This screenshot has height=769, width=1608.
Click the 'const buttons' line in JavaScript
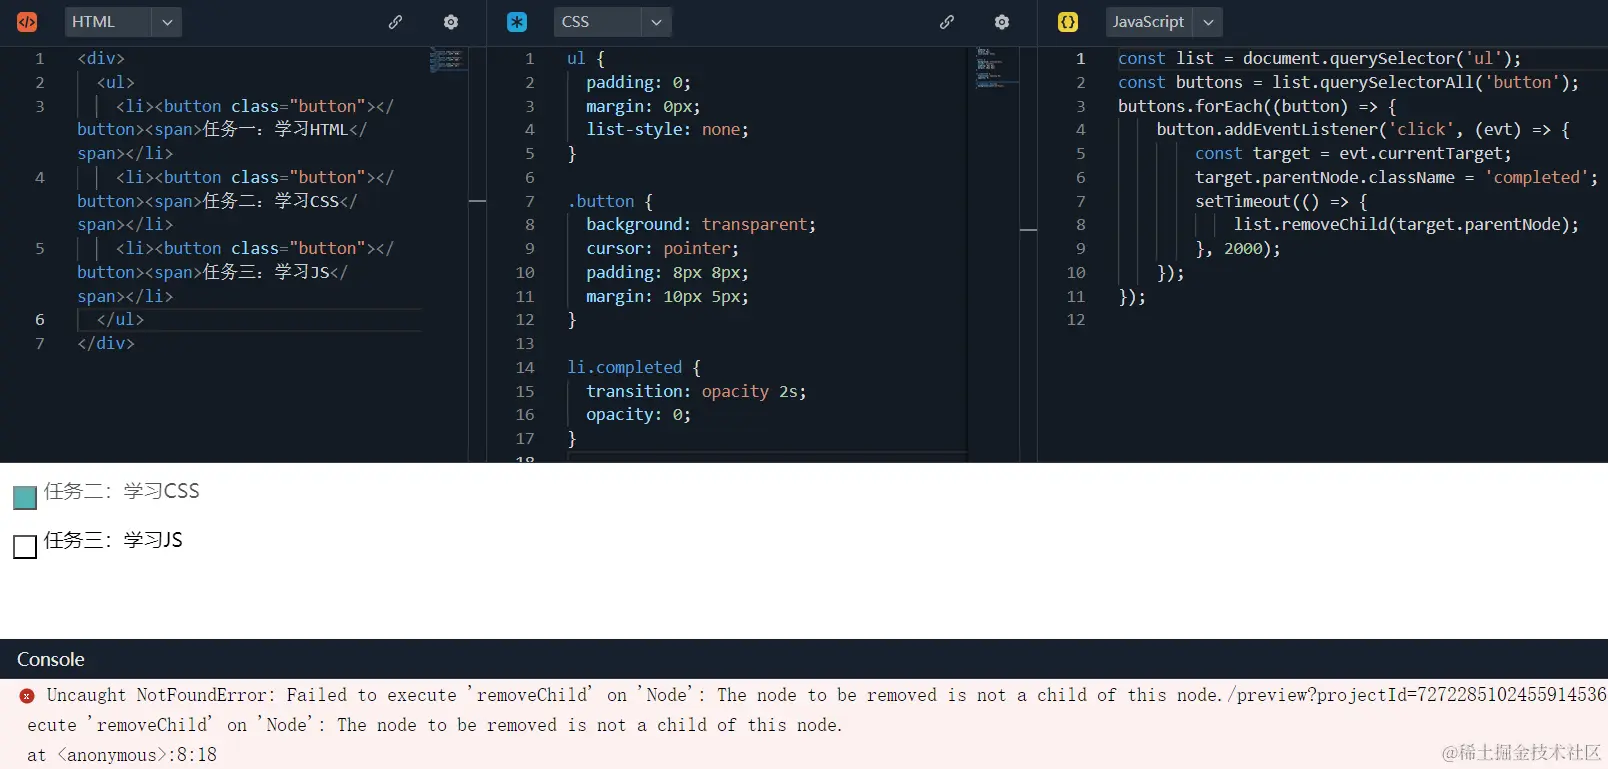[x=1348, y=83]
